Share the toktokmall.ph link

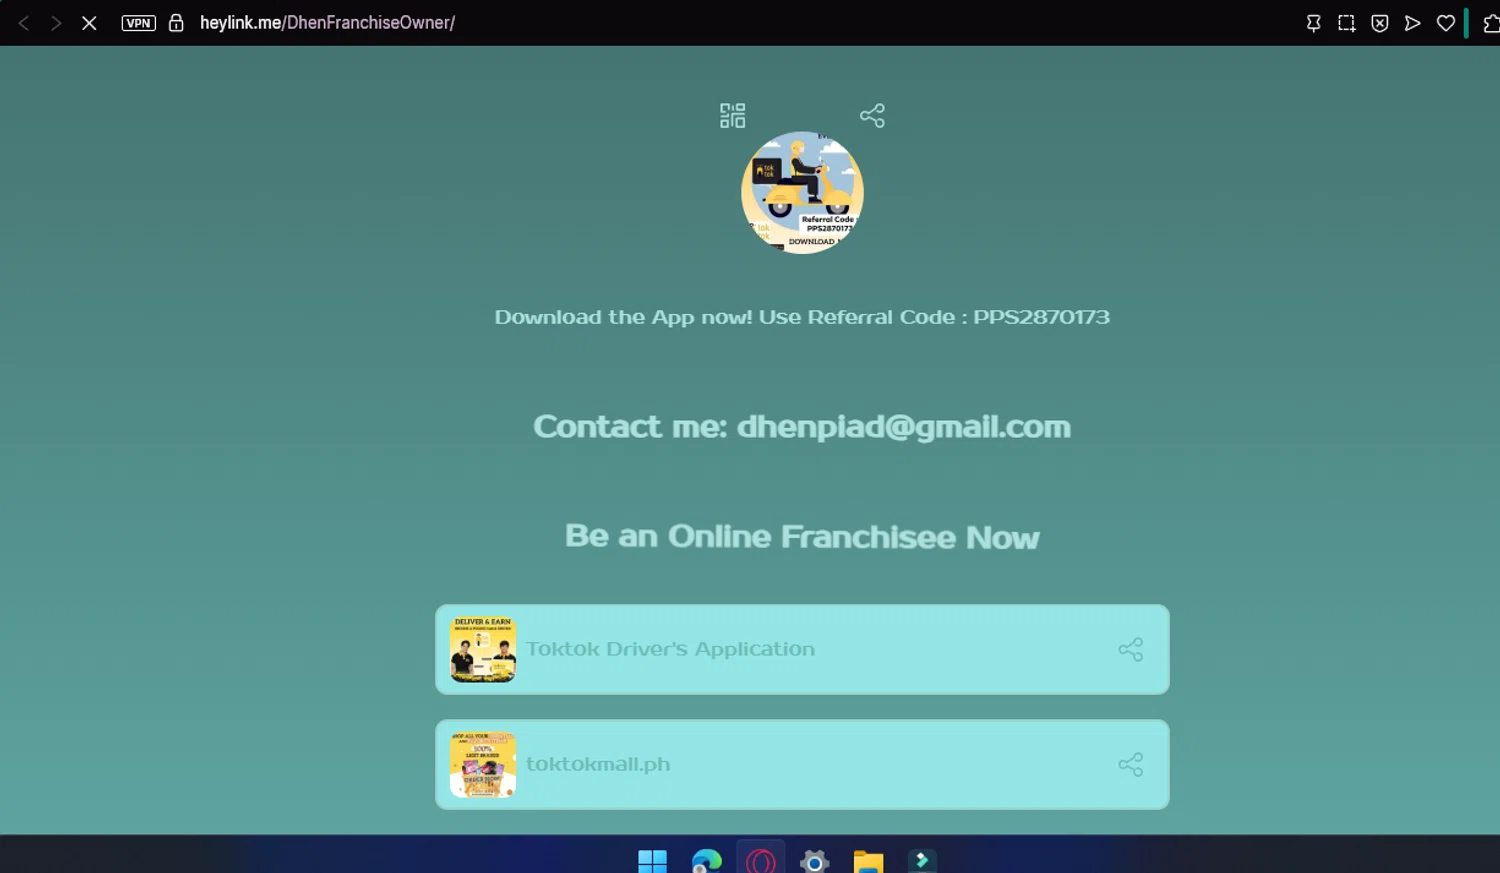point(1131,764)
